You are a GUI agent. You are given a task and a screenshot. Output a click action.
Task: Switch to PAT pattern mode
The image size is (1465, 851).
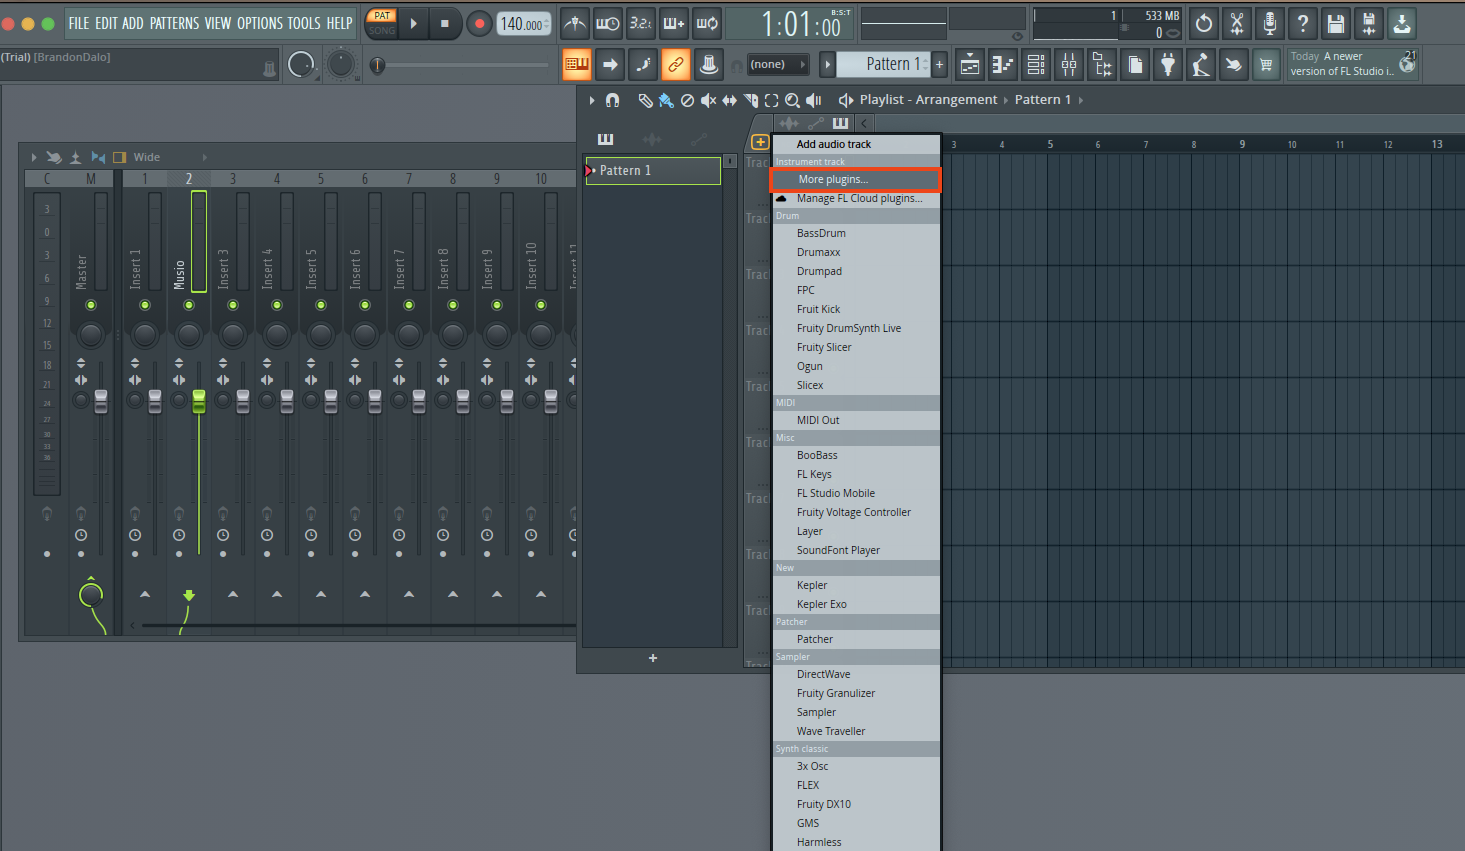tap(382, 16)
